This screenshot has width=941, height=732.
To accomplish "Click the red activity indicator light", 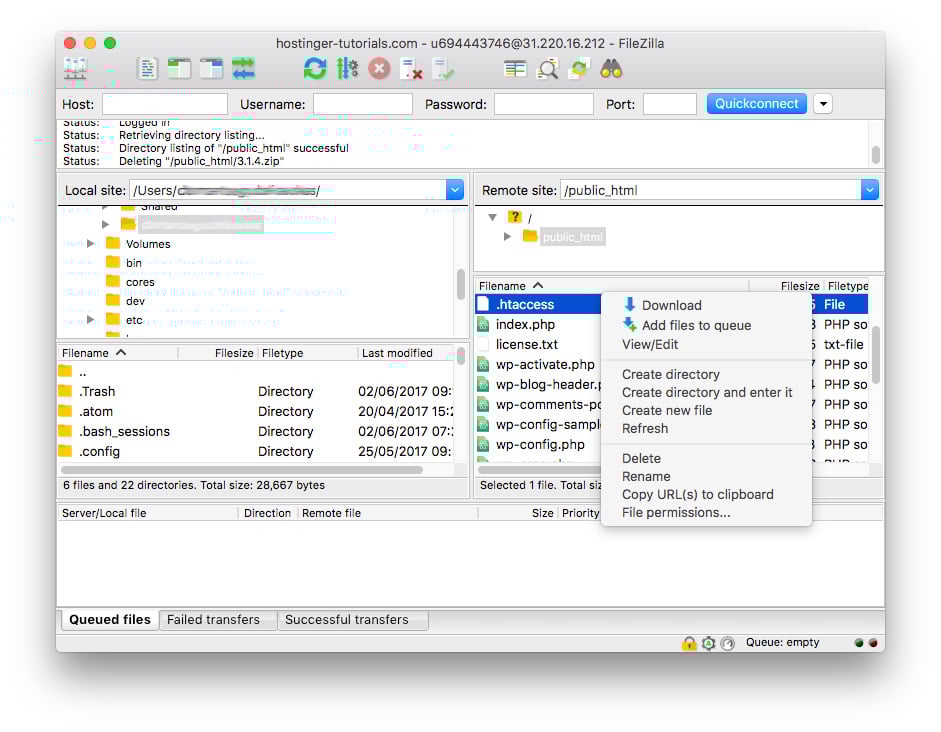I will click(873, 643).
